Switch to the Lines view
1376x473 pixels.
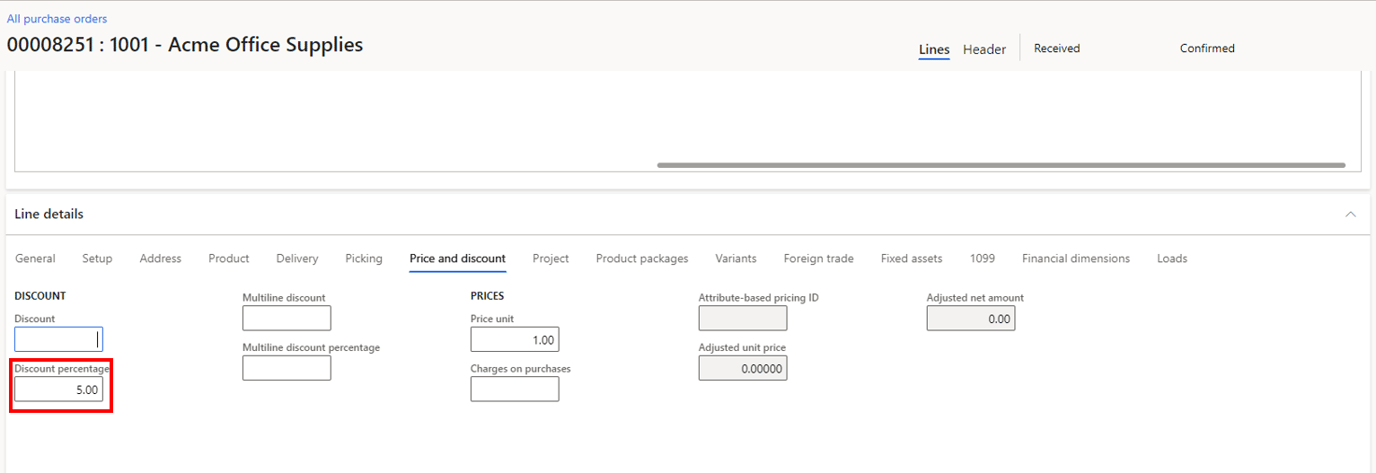[x=933, y=49]
